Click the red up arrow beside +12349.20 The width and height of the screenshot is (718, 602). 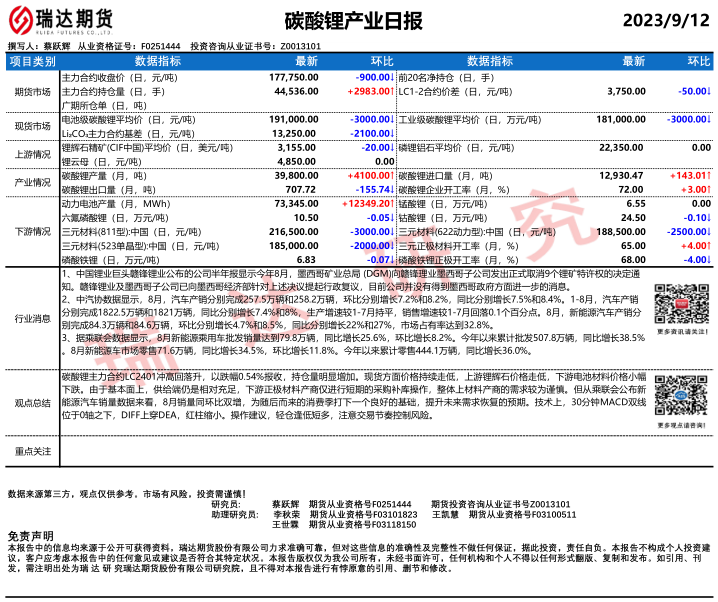pos(392,203)
